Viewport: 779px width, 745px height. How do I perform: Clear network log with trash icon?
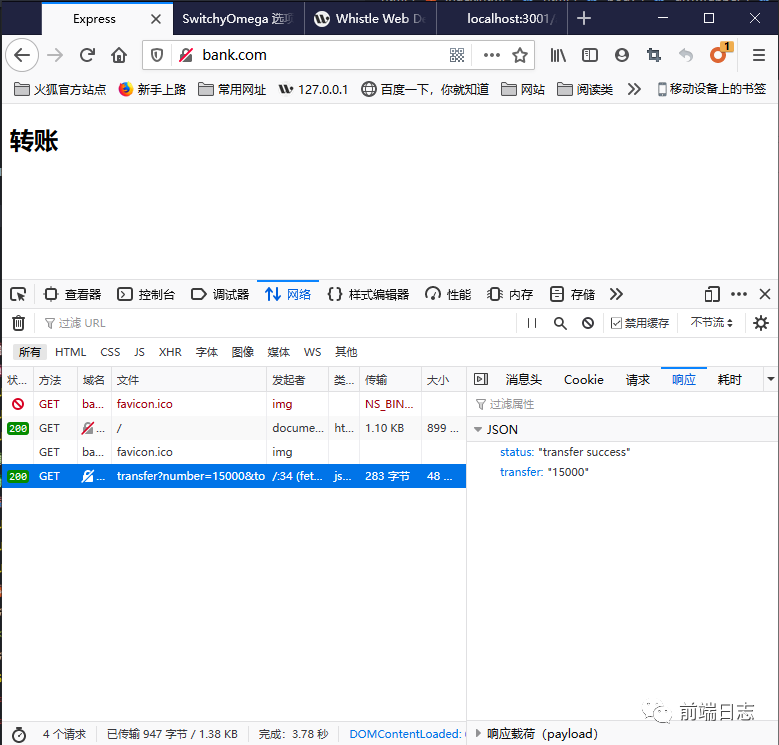18,323
